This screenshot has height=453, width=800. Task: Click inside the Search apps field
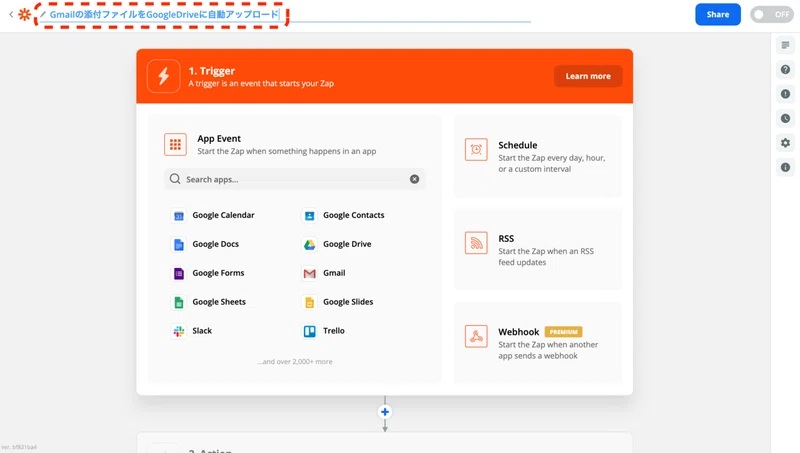click(x=294, y=179)
